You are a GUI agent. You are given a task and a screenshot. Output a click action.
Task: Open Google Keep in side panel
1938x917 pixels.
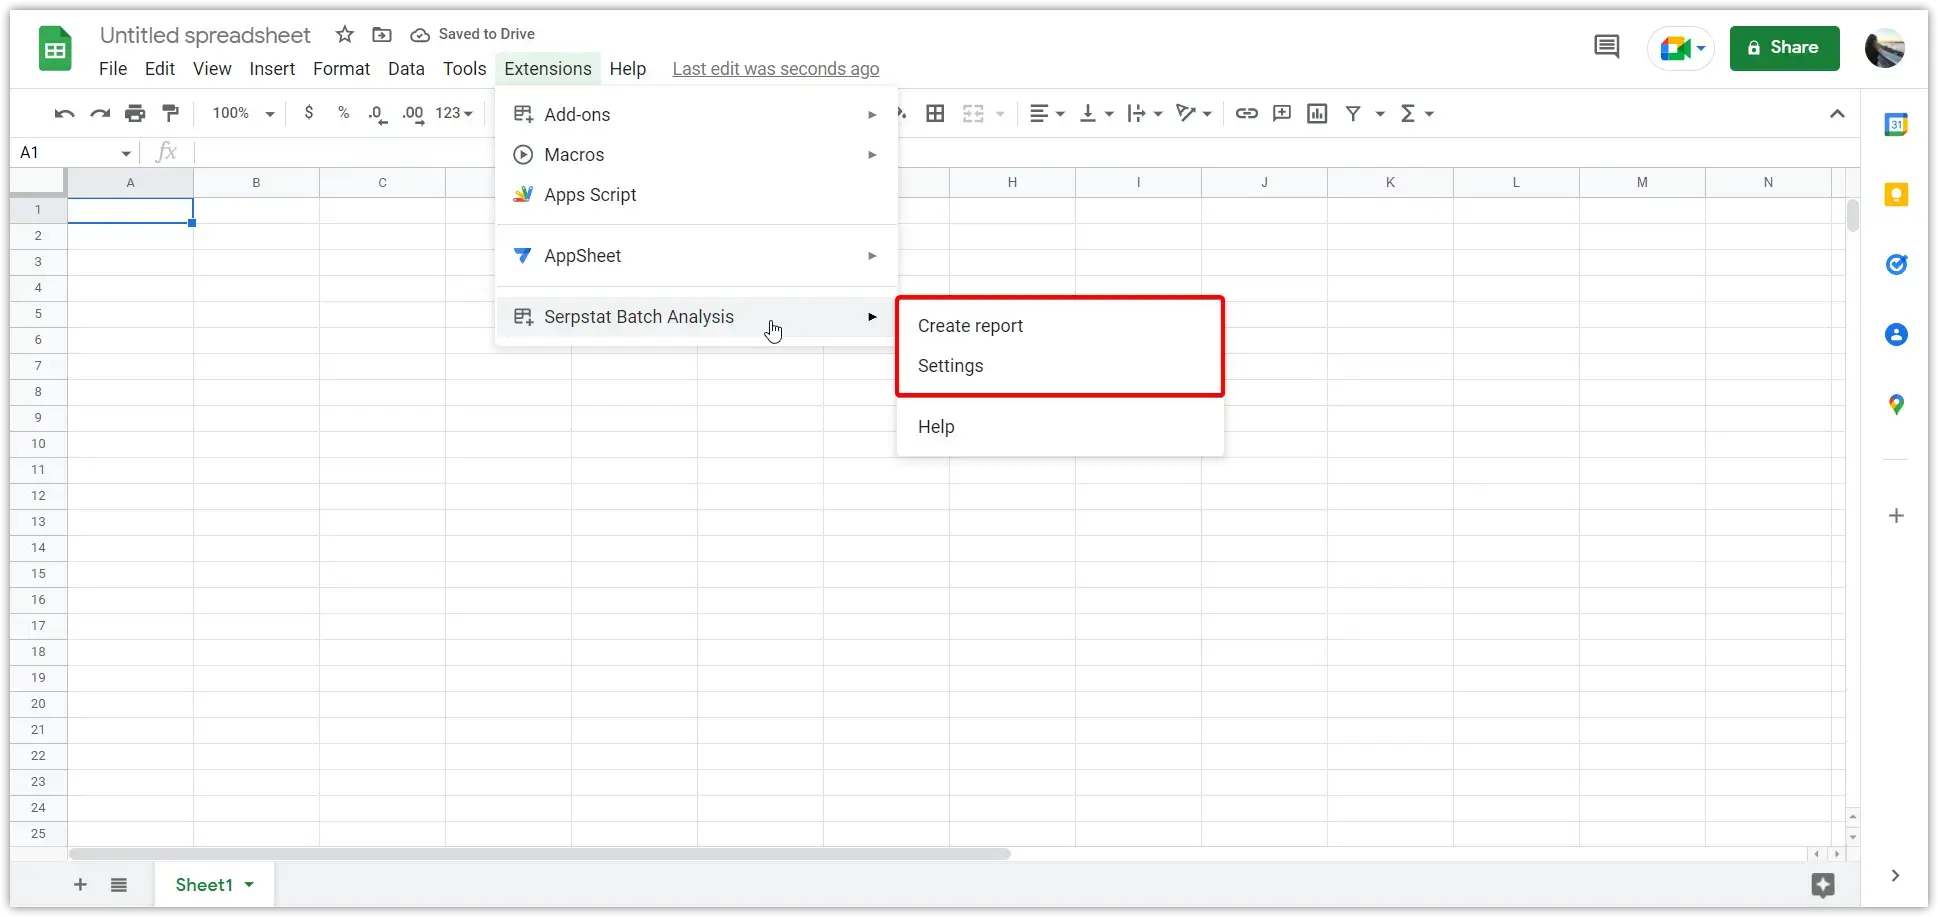[x=1896, y=195]
